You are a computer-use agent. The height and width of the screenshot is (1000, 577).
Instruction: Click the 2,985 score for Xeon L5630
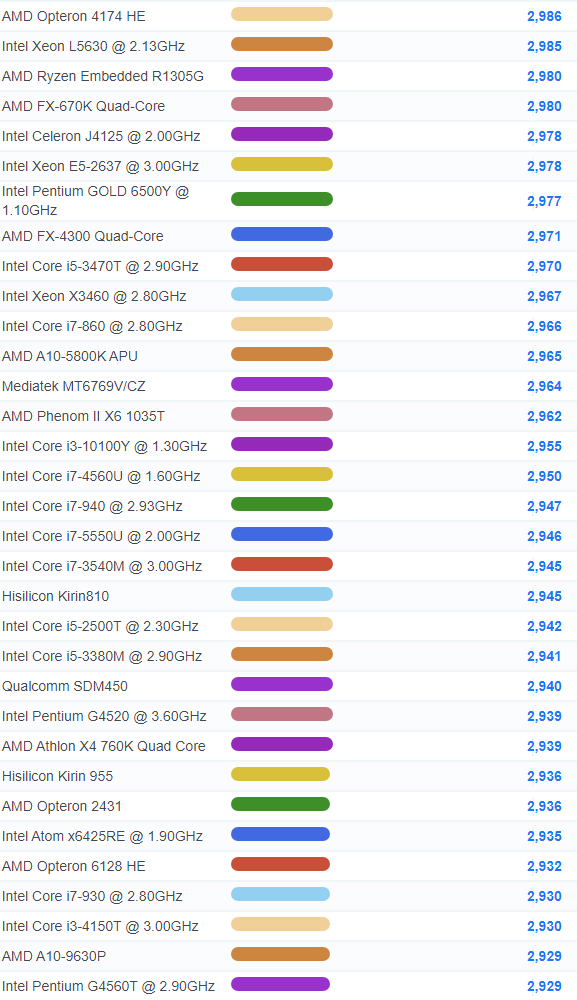pyautogui.click(x=544, y=46)
